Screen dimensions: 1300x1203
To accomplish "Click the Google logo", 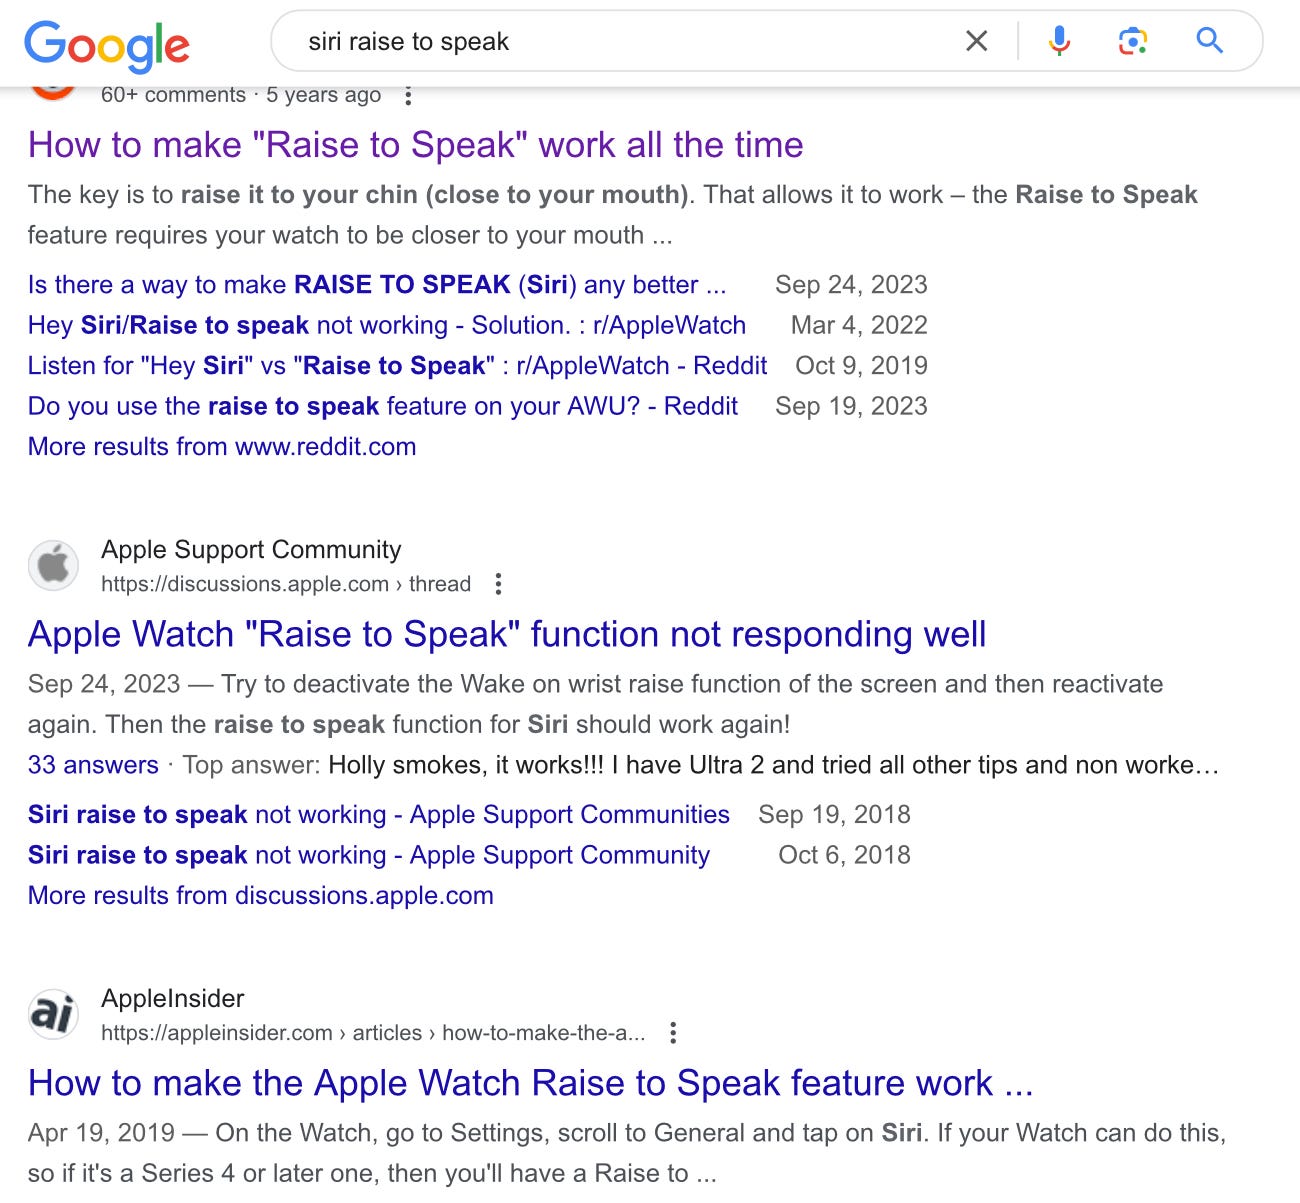I will [x=107, y=45].
